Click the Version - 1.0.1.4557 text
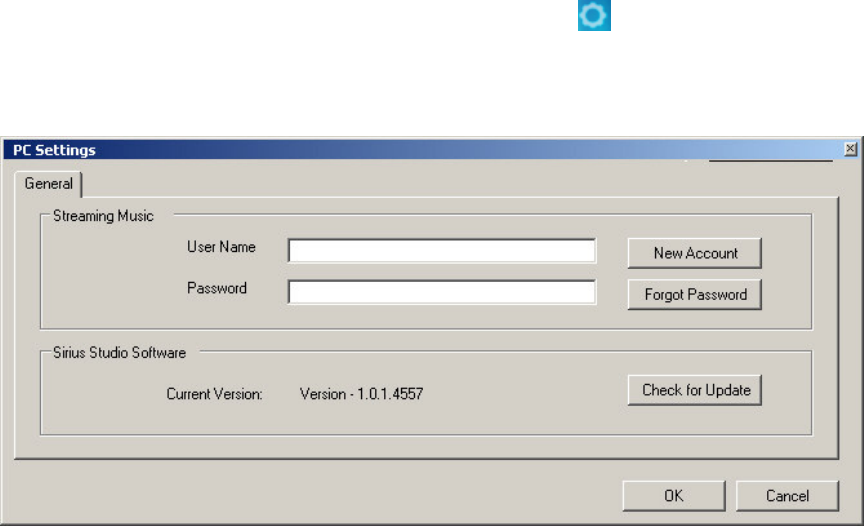This screenshot has height=526, width=864. click(361, 394)
